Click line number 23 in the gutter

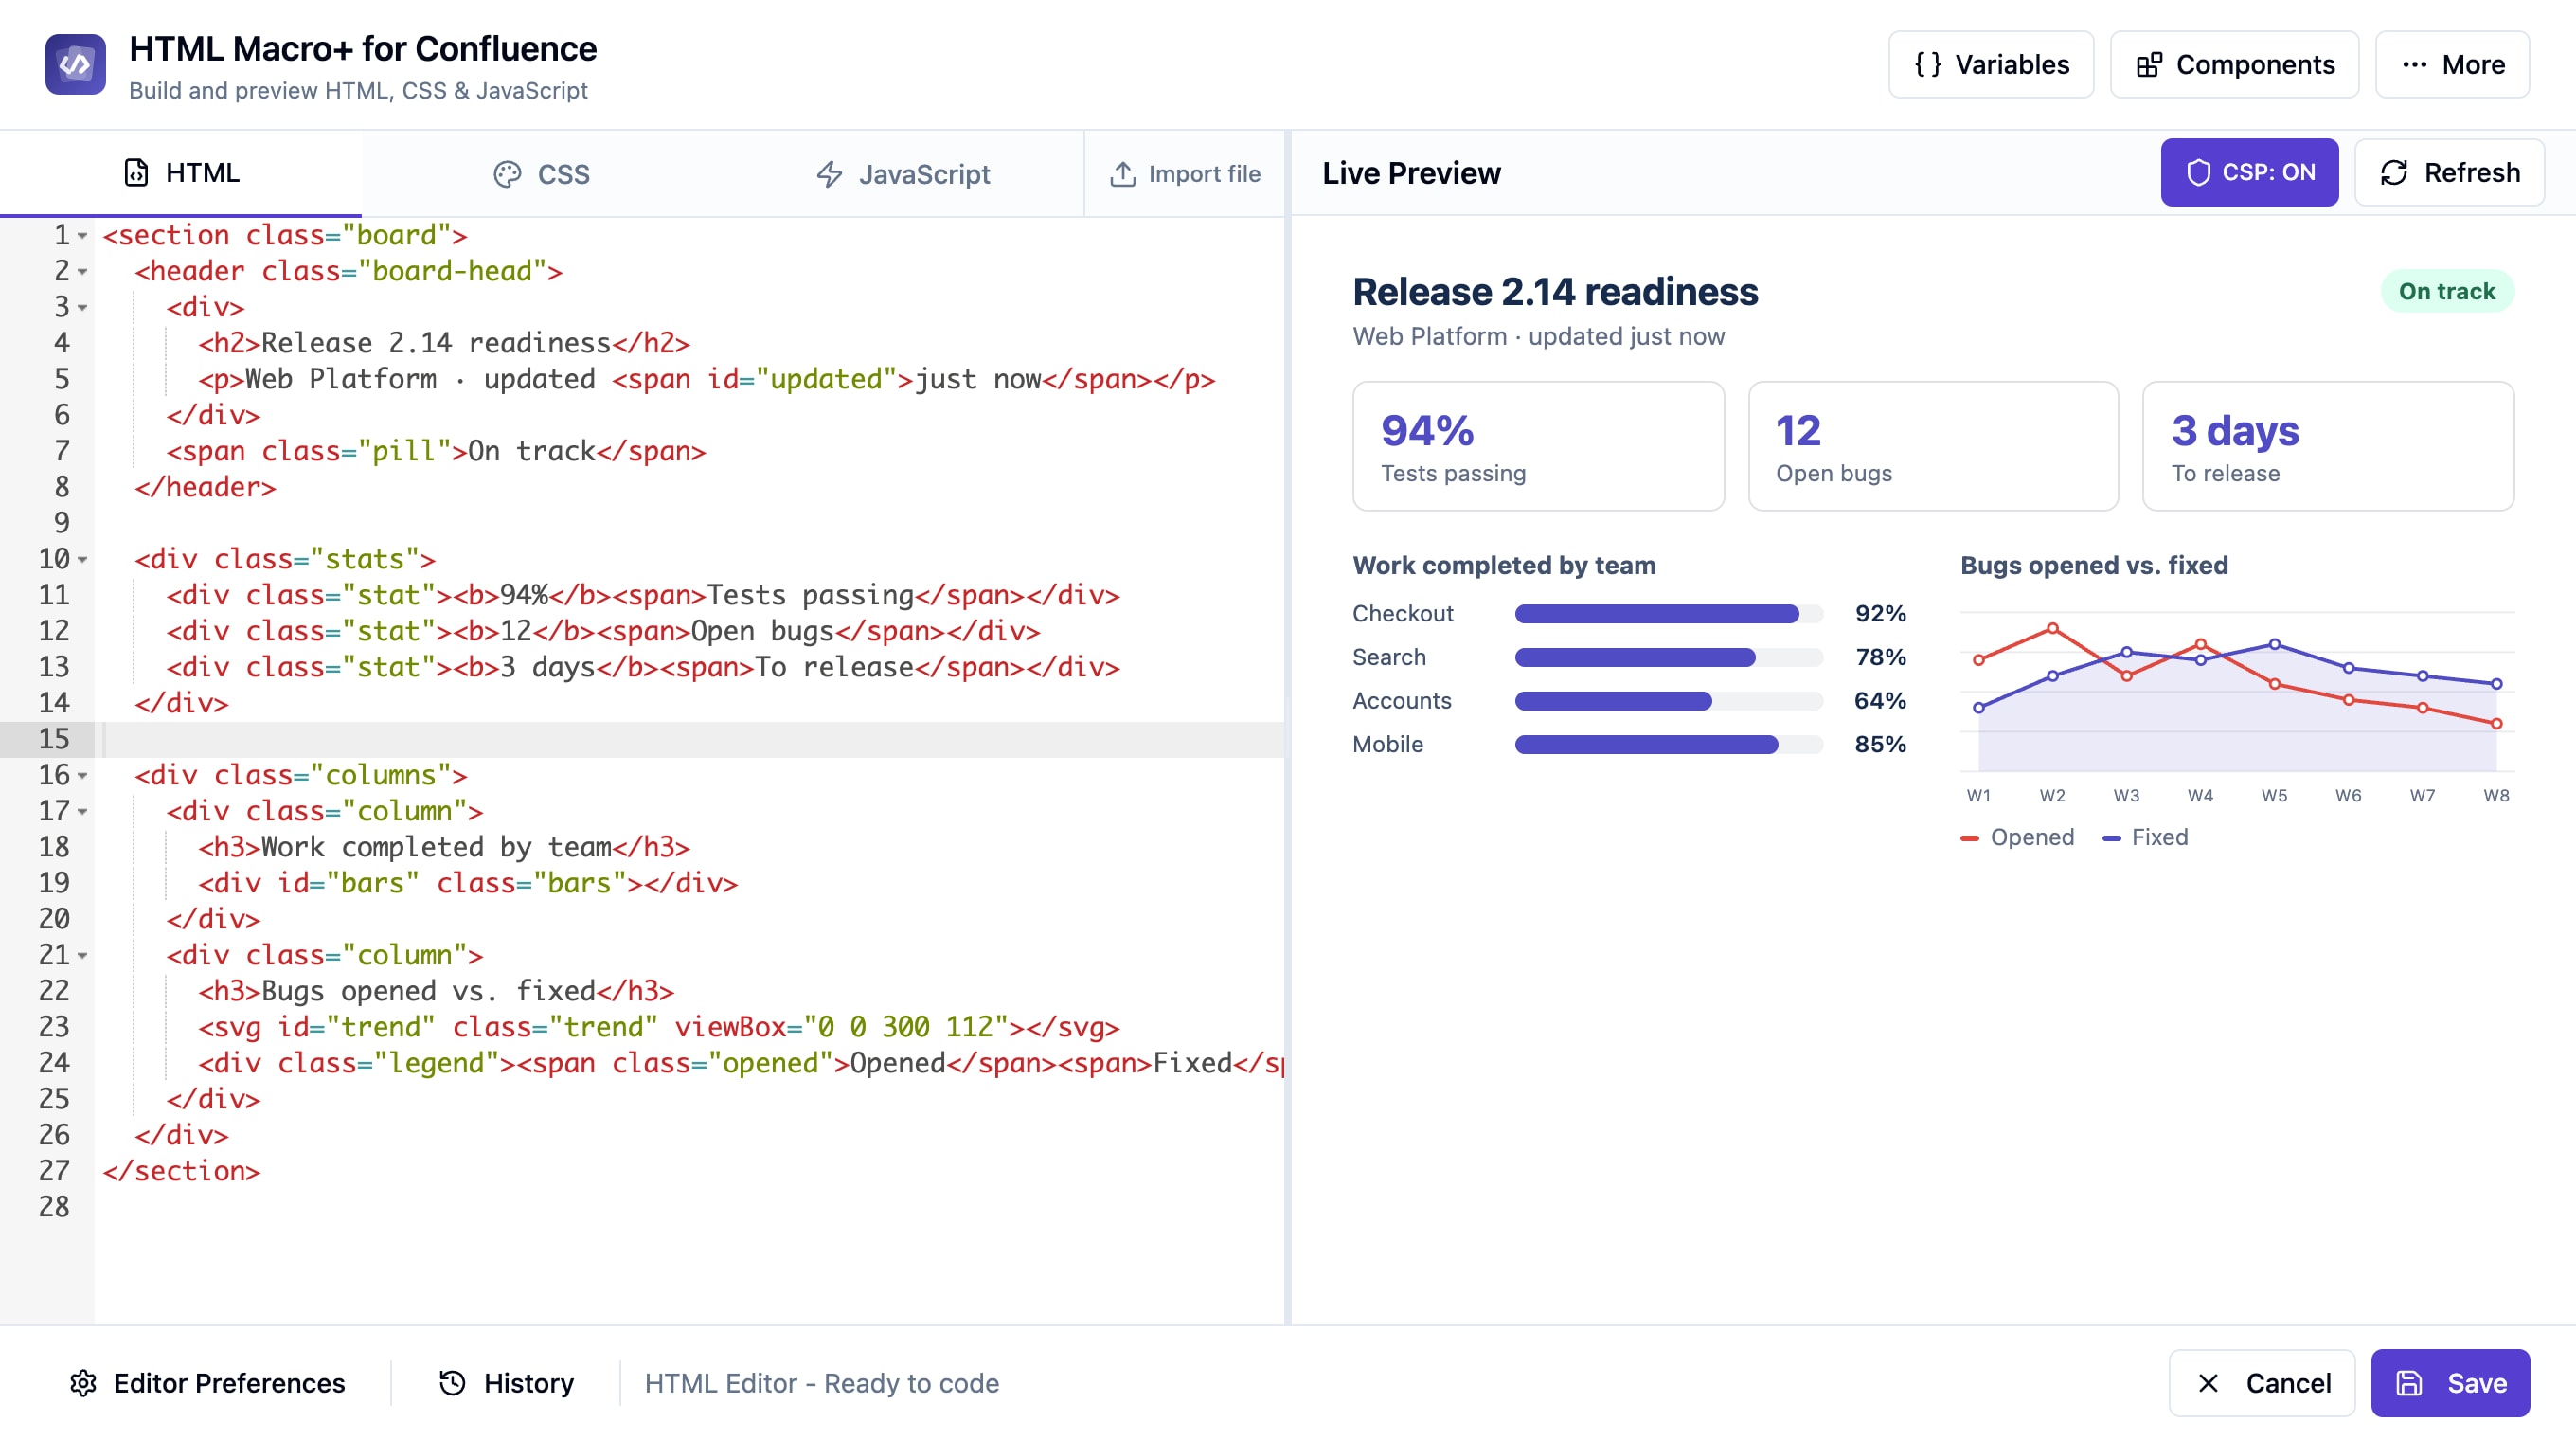click(x=54, y=1027)
